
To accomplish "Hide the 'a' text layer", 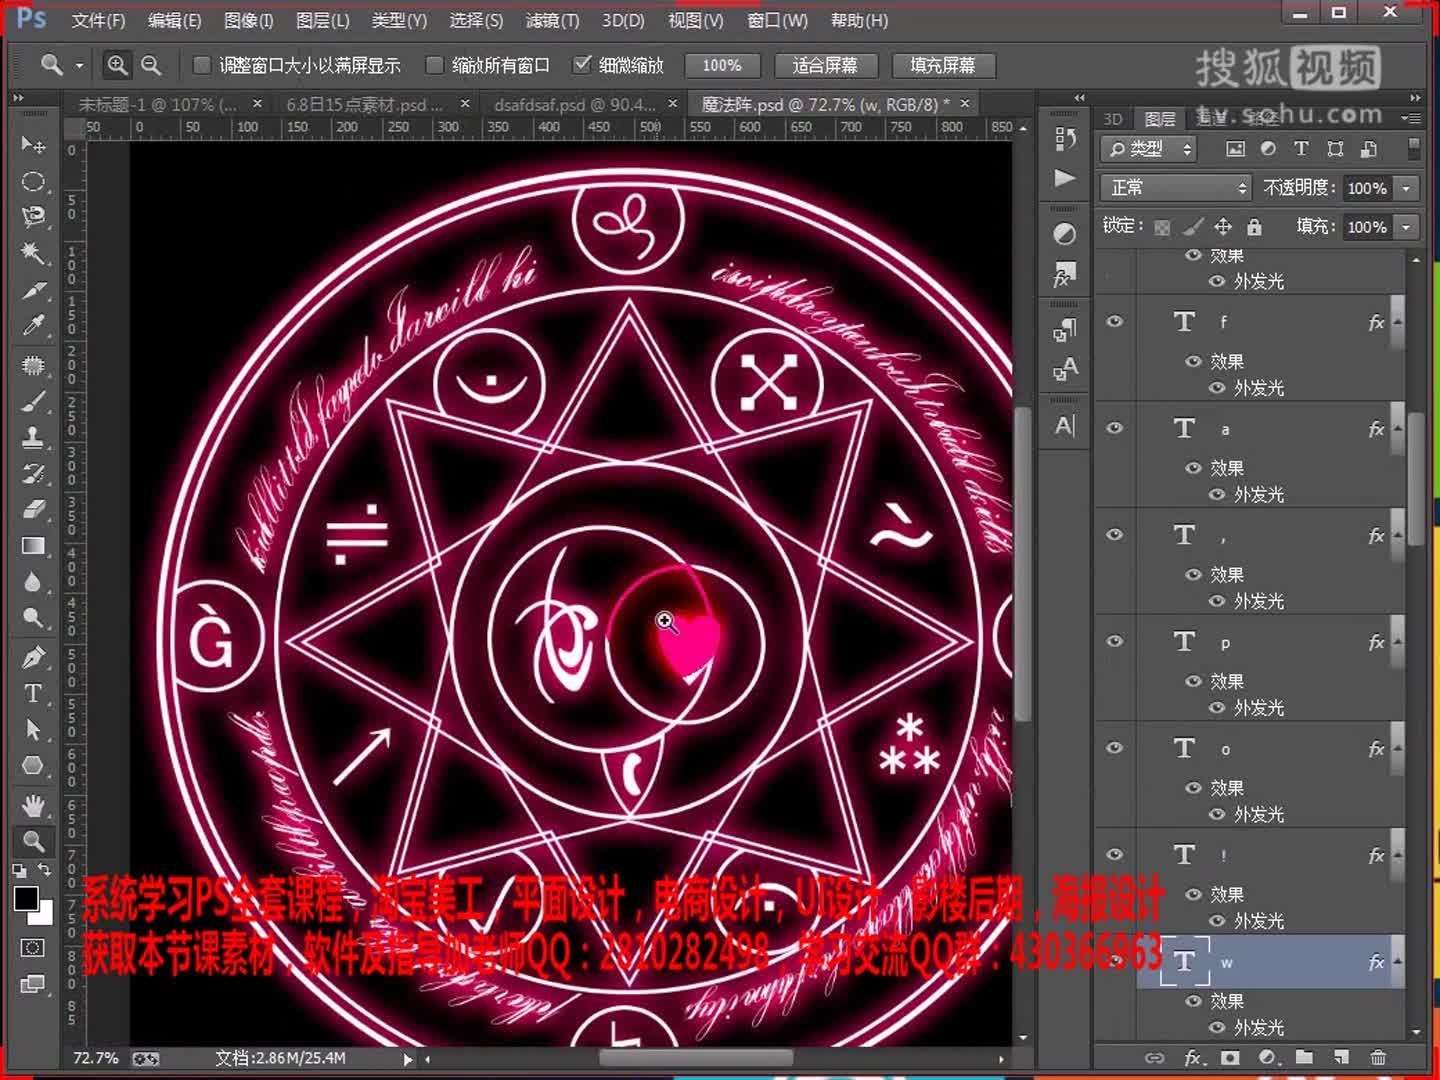I will pos(1114,428).
